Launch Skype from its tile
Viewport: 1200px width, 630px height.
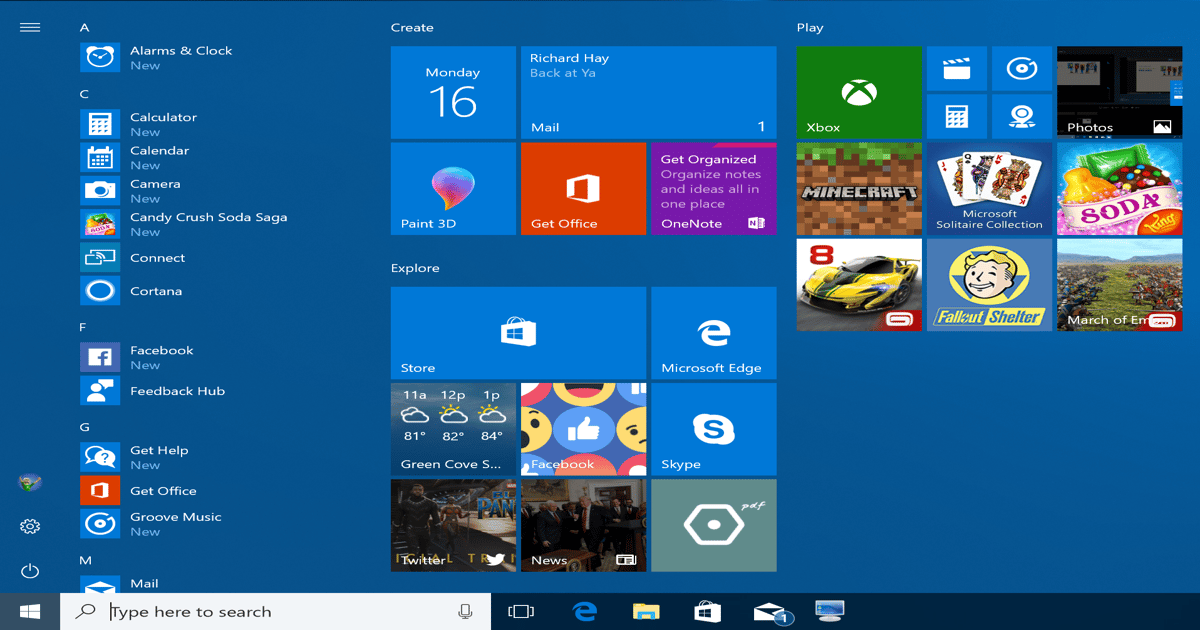tap(713, 428)
